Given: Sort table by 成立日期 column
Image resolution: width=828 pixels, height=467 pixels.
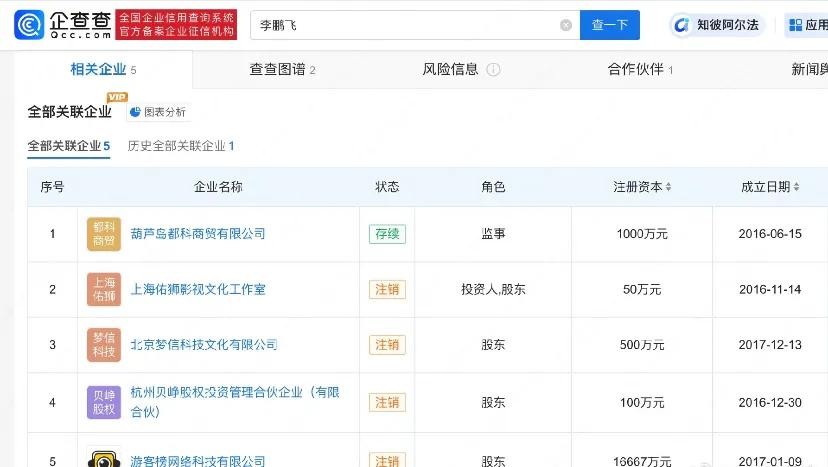Looking at the screenshot, I should pos(770,187).
